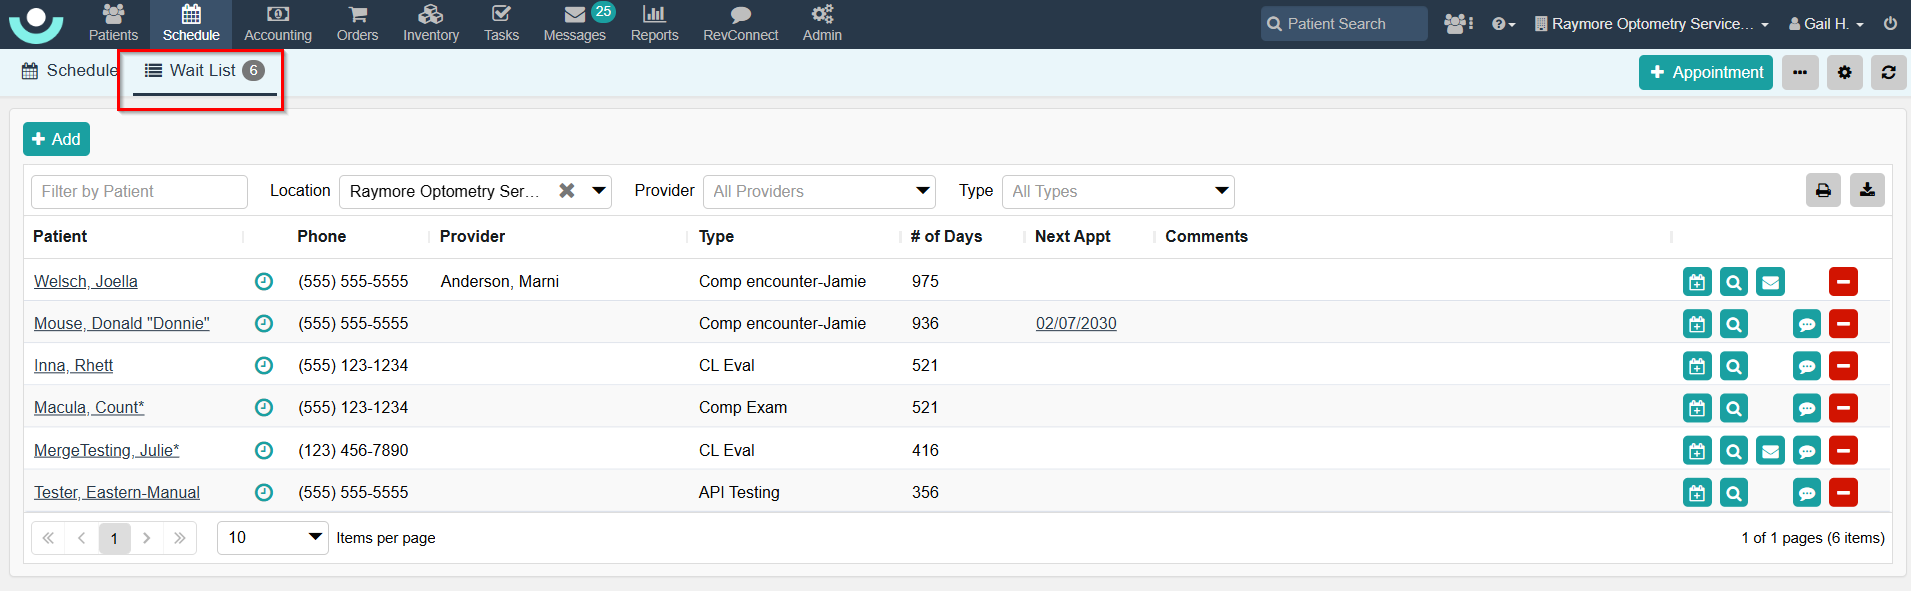Click the print icon above the wait list
The width and height of the screenshot is (1911, 591).
pyautogui.click(x=1823, y=190)
